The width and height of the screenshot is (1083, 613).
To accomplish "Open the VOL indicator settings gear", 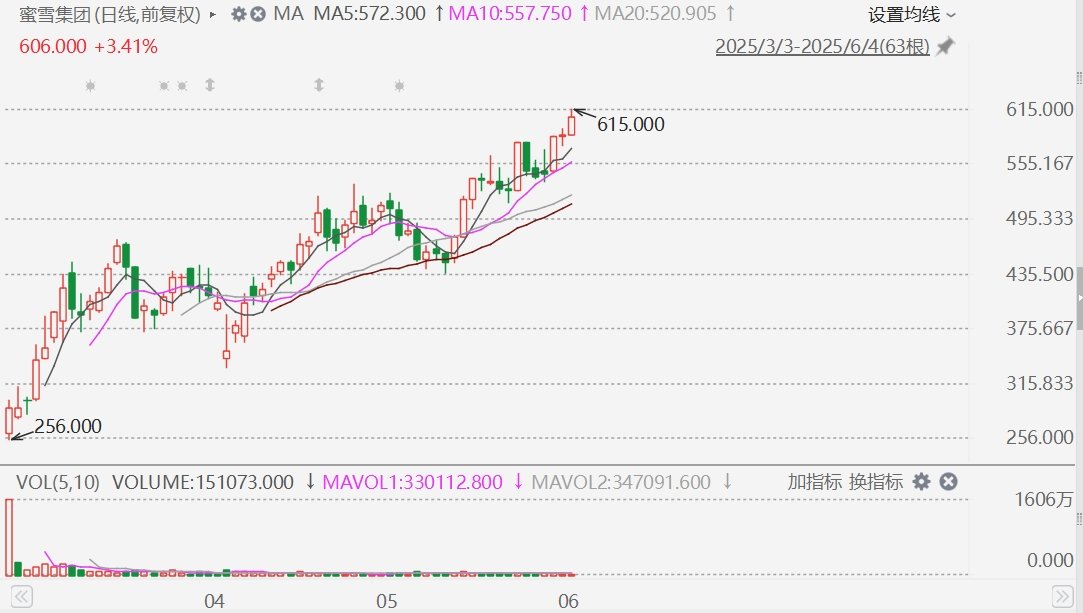I will tap(921, 481).
